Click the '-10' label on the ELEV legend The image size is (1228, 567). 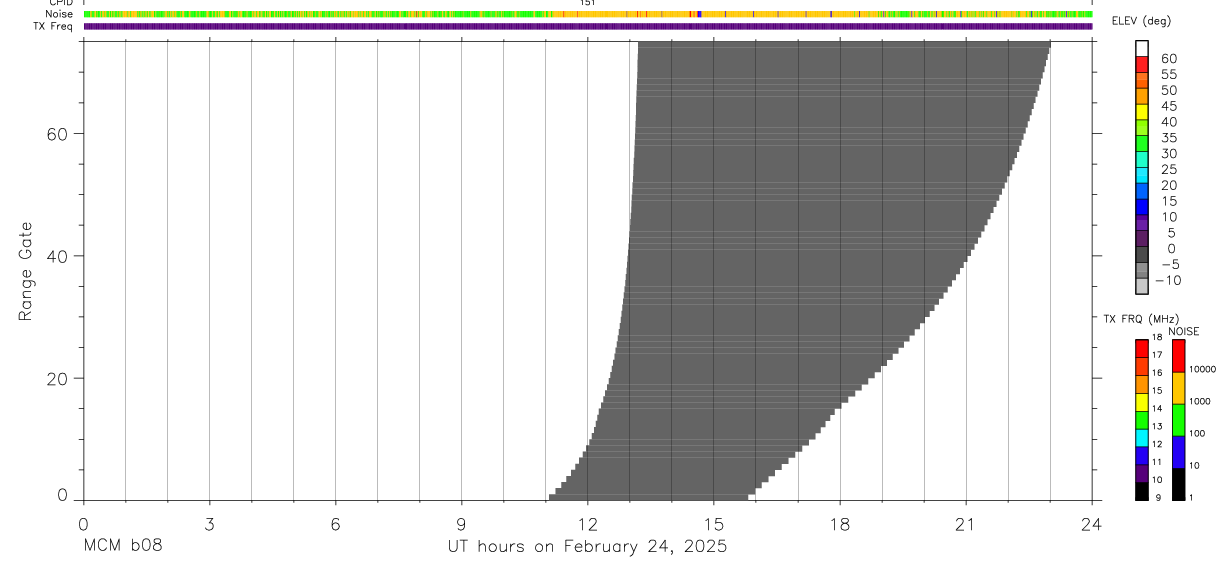click(1166, 280)
